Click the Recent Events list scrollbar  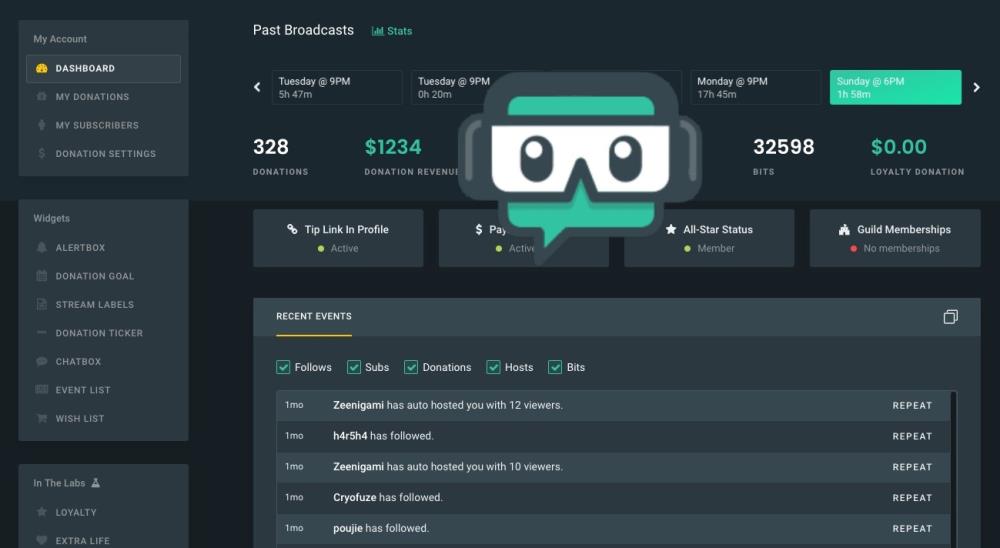[x=954, y=469]
